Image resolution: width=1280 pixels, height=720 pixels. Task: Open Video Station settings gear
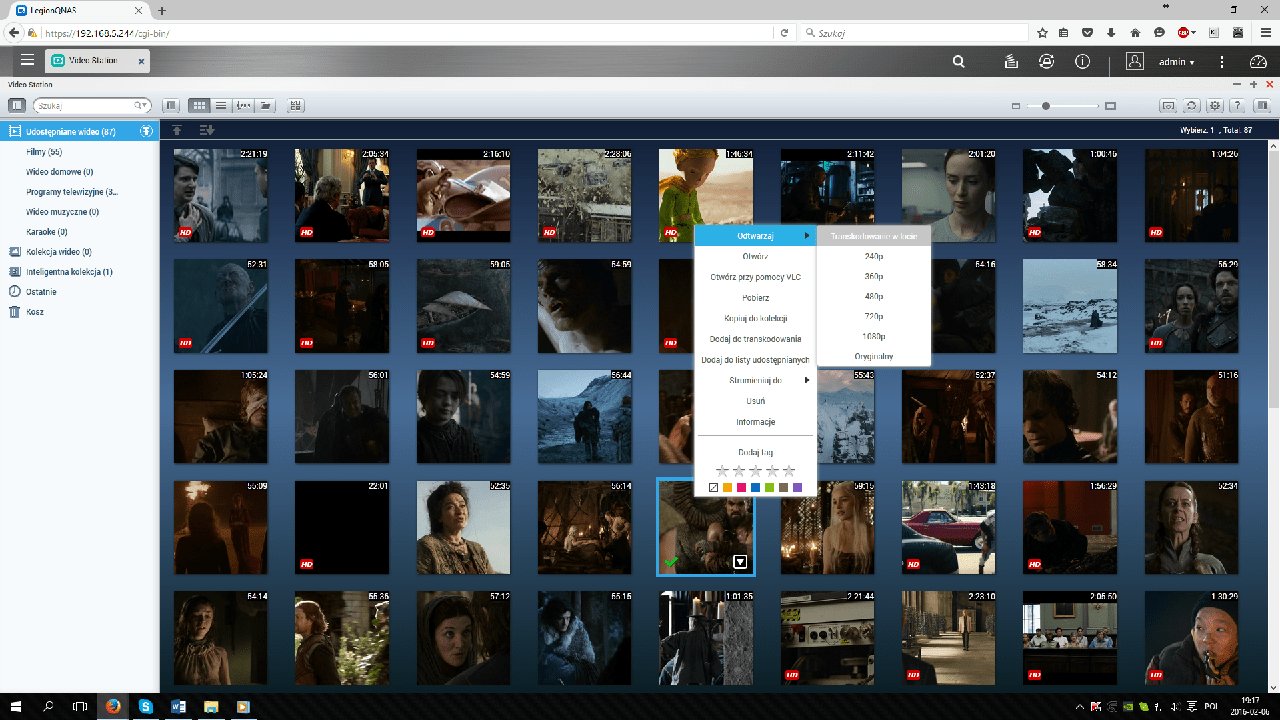coord(1215,105)
